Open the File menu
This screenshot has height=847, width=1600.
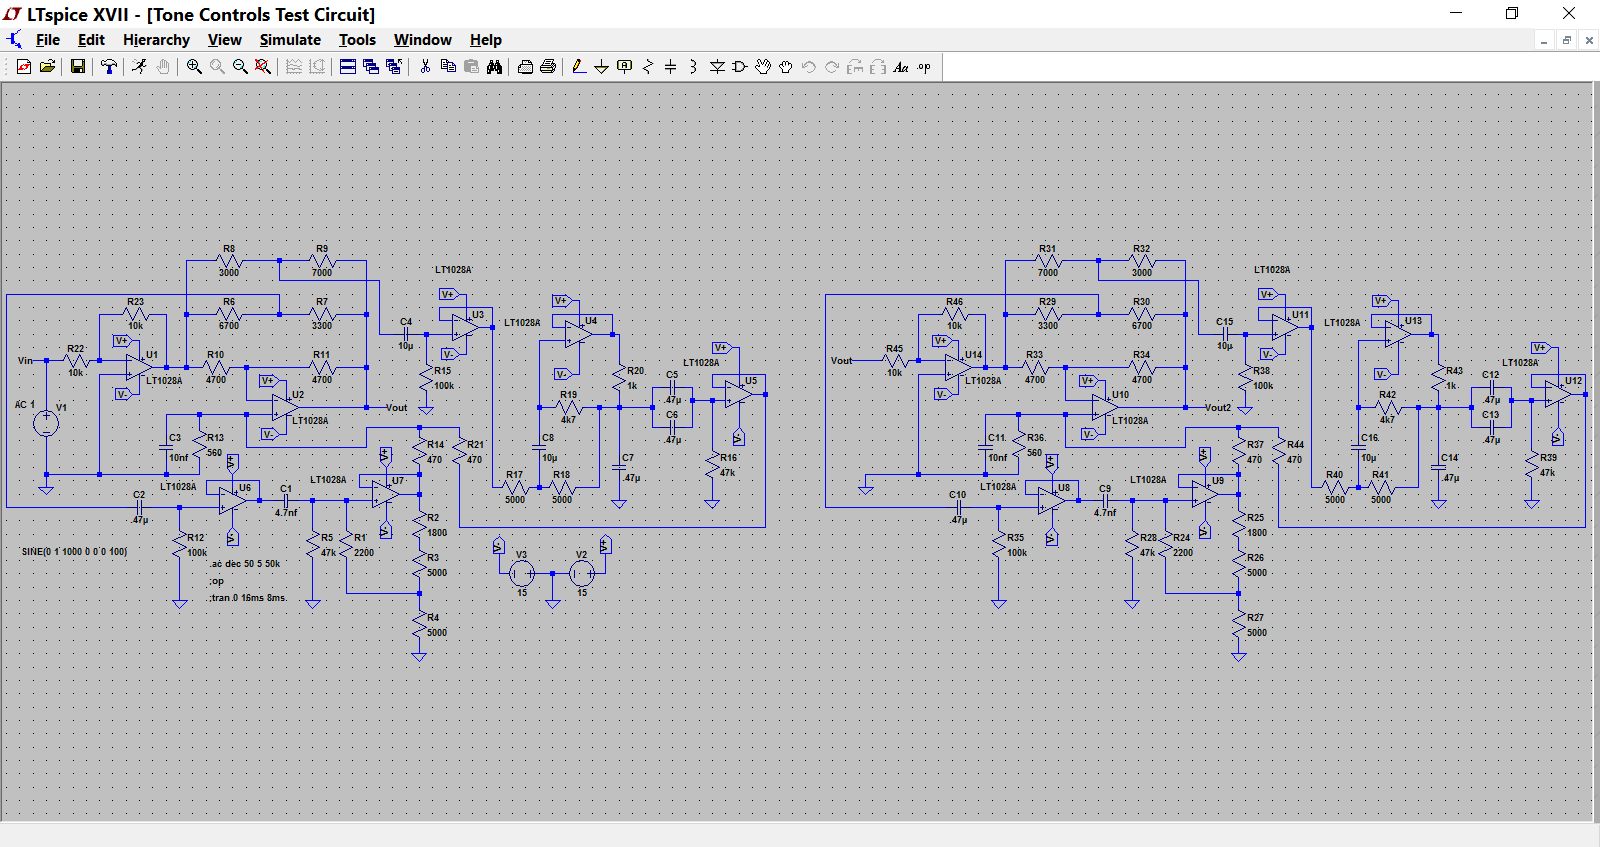48,40
